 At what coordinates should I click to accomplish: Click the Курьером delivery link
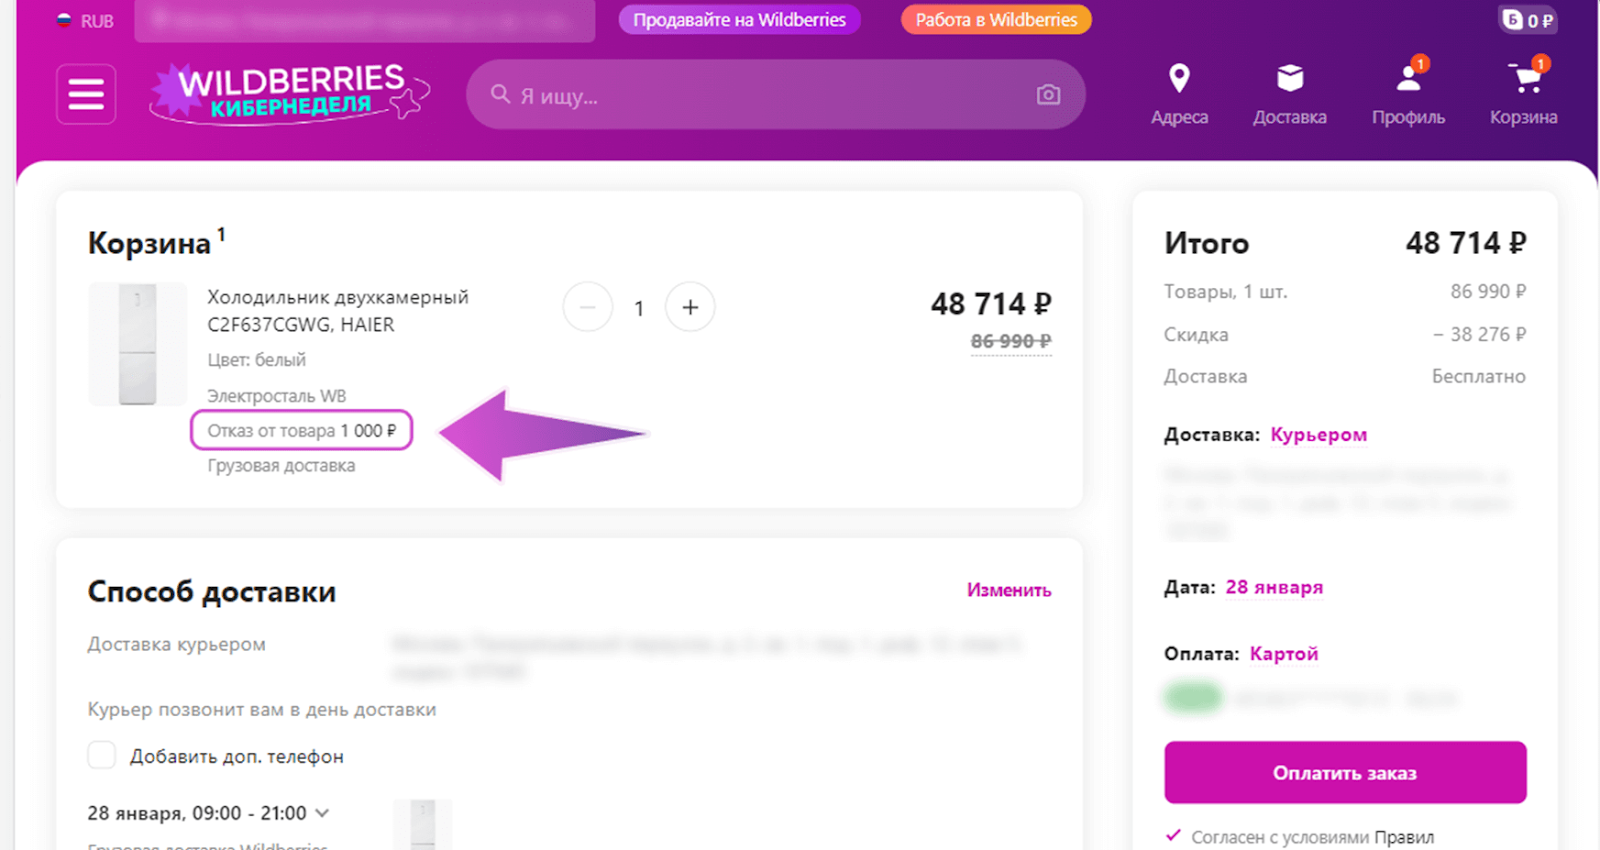point(1318,435)
